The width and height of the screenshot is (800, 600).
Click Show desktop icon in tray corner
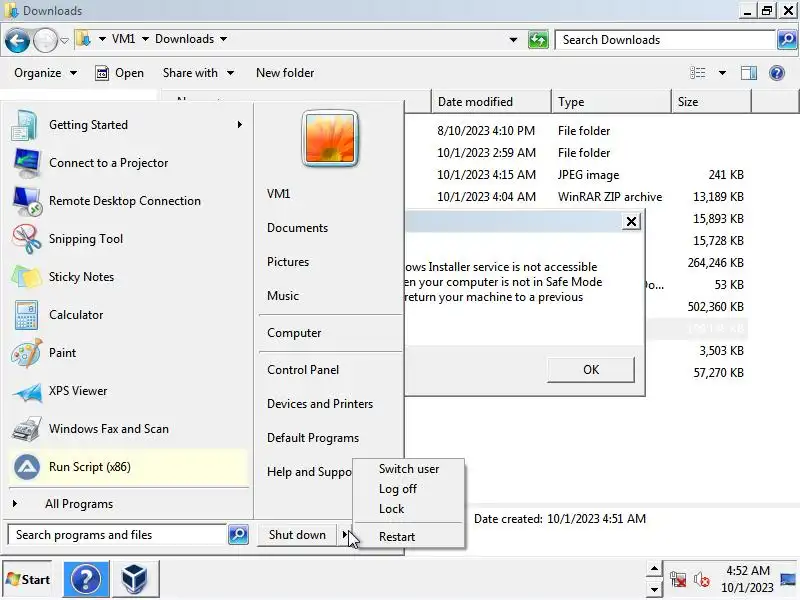[x=788, y=579]
